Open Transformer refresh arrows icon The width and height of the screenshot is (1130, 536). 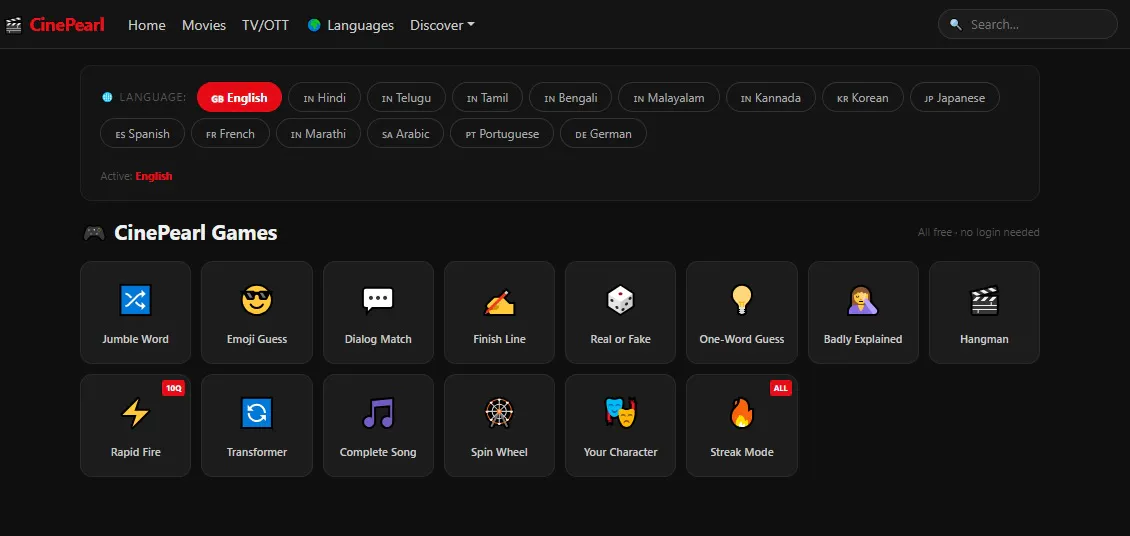tap(257, 414)
